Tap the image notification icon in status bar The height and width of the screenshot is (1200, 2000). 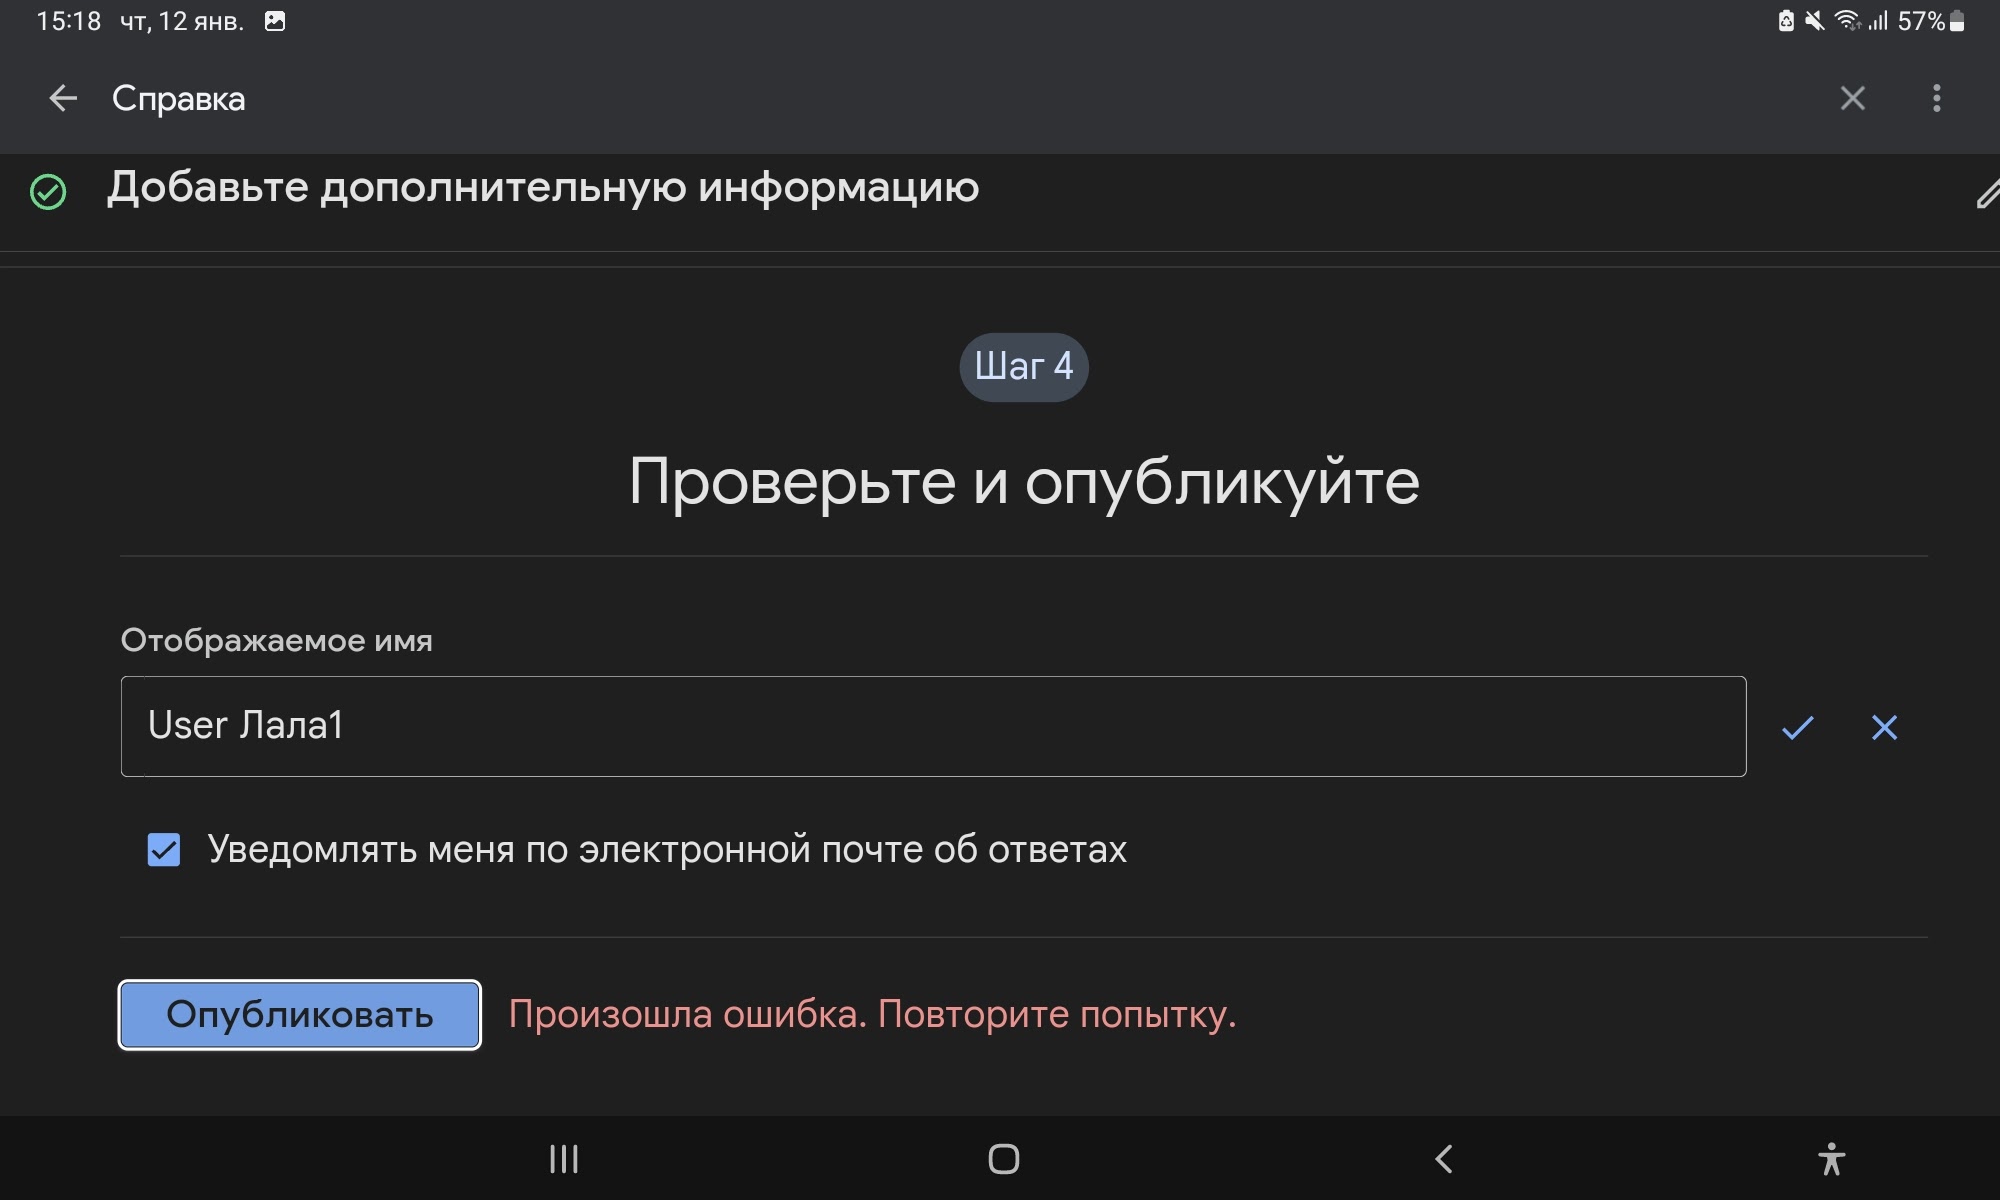tap(275, 21)
